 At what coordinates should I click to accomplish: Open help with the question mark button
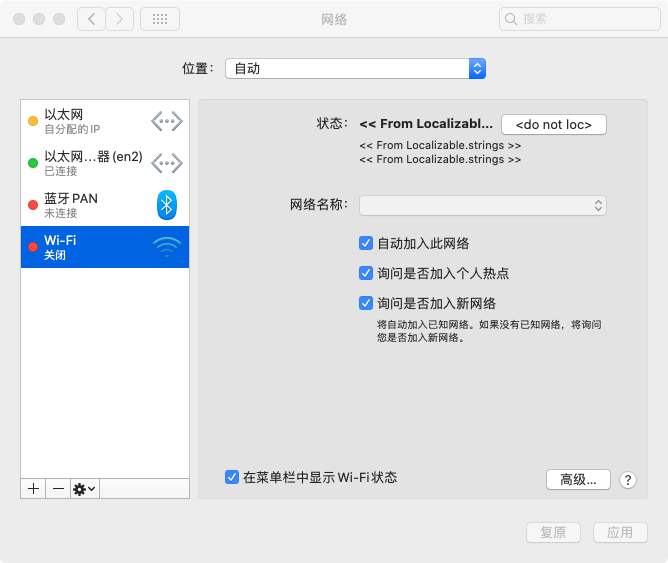point(628,480)
